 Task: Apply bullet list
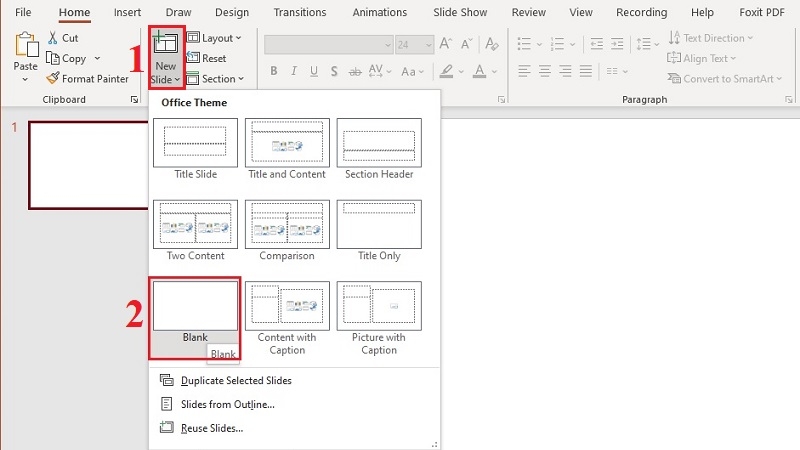point(524,44)
